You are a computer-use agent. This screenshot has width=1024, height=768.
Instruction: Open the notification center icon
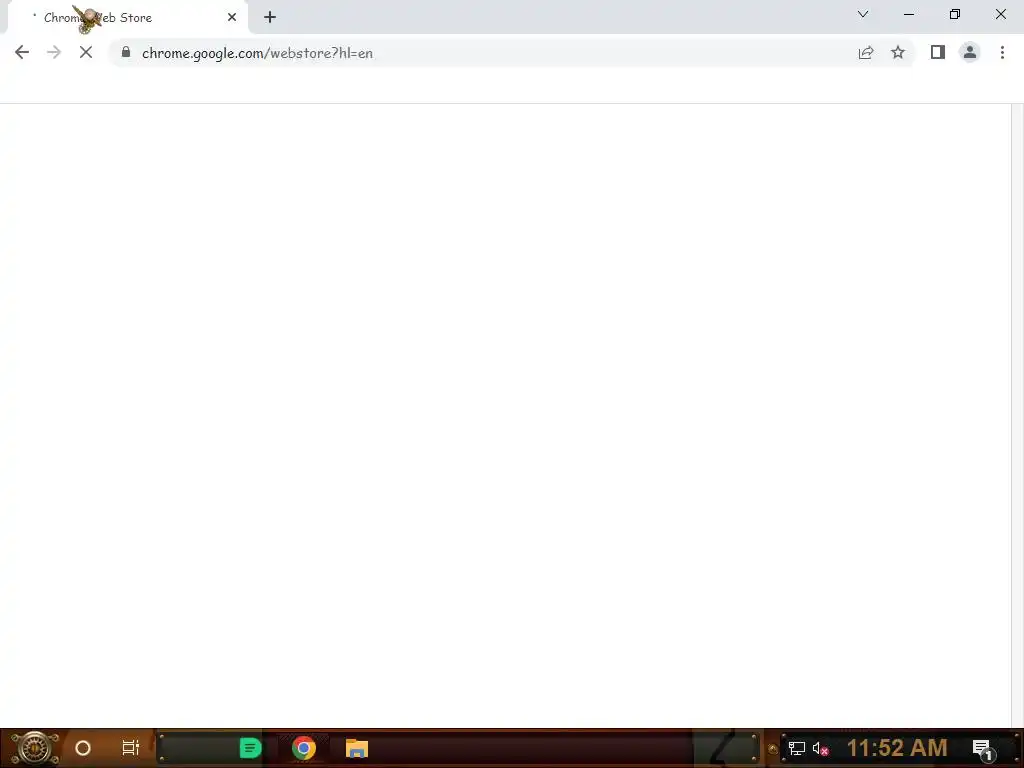[983, 749]
